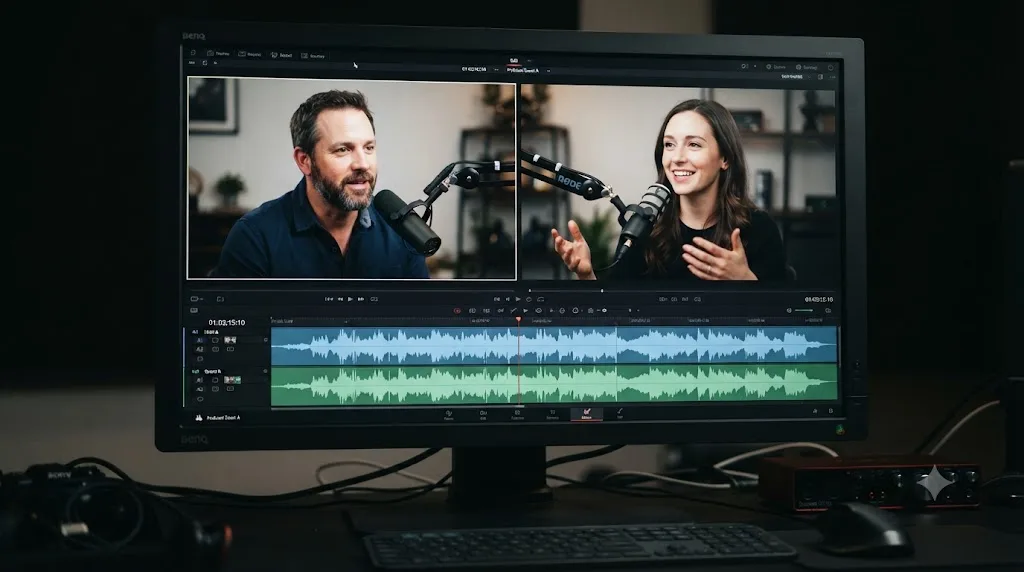This screenshot has height=572, width=1024.
Task: Step one frame forward in left viewer transport
Action: coord(361,299)
